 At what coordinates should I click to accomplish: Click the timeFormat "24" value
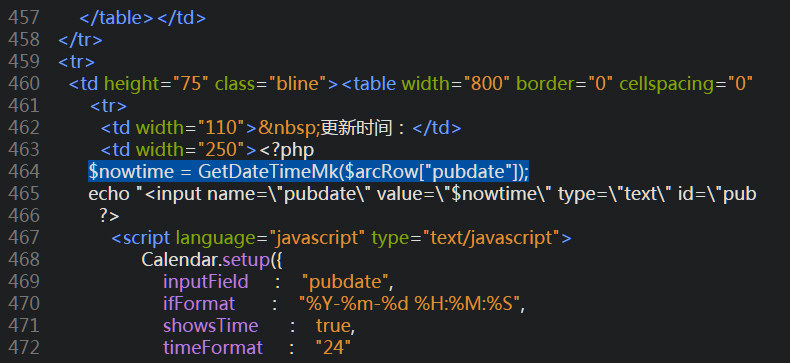tap(333, 348)
